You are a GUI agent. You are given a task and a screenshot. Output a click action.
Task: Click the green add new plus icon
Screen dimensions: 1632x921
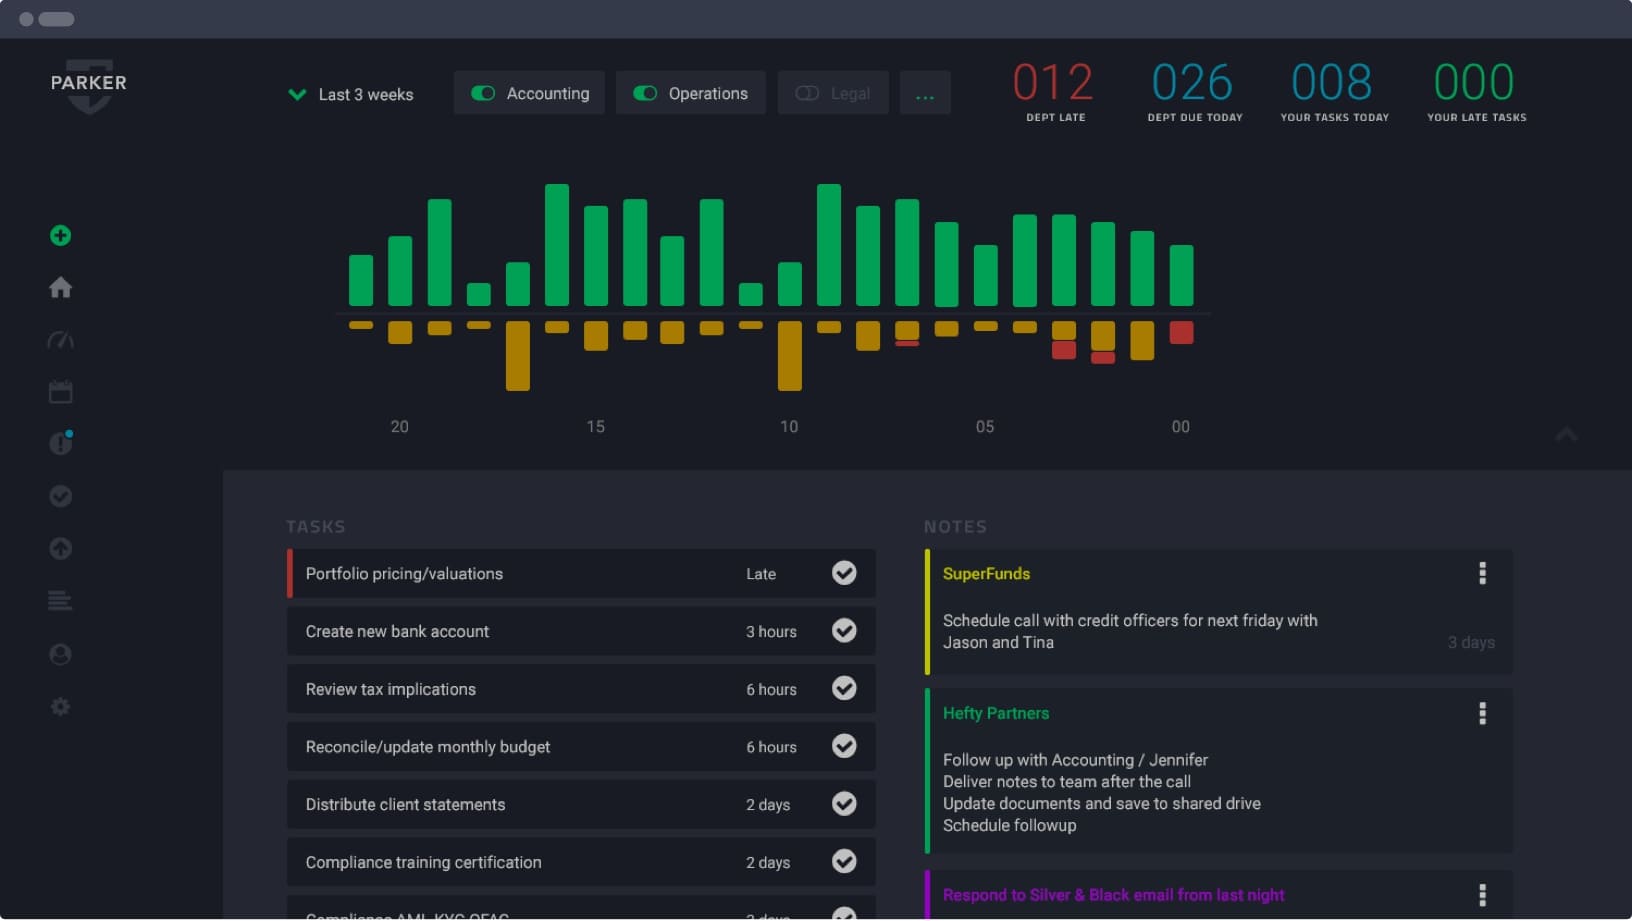(x=60, y=236)
